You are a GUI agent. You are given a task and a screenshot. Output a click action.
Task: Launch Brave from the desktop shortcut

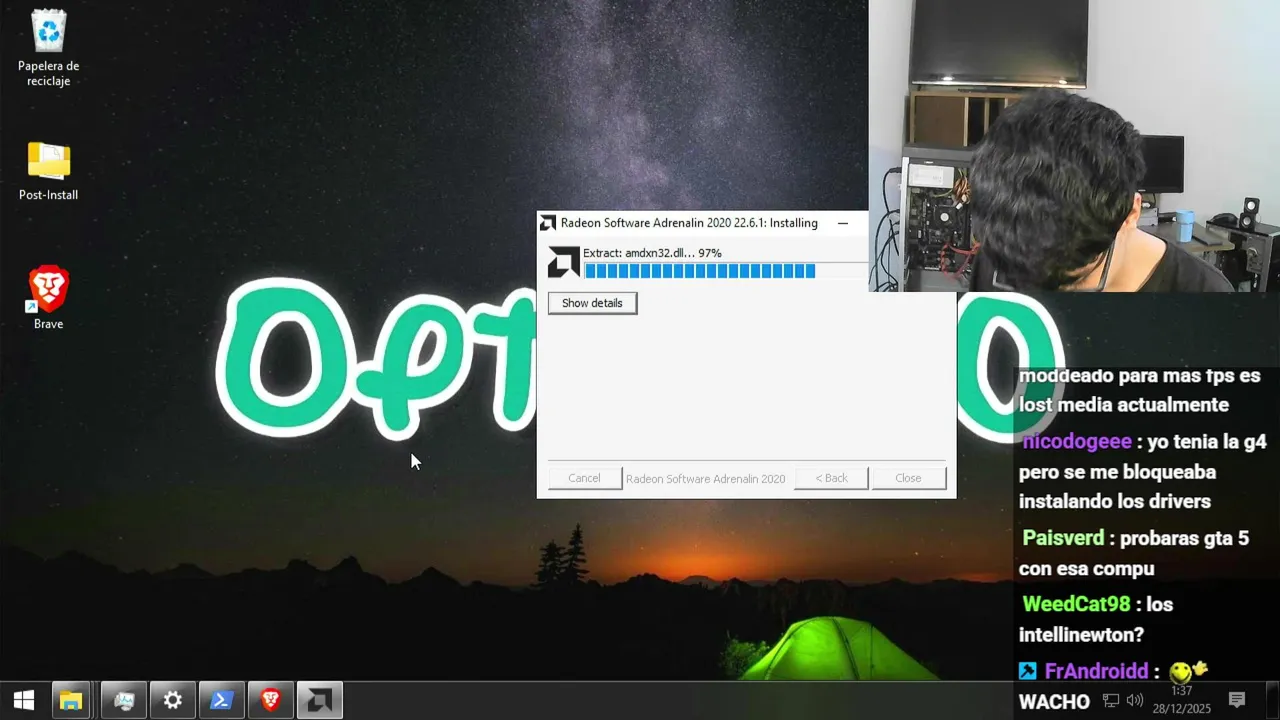[48, 298]
